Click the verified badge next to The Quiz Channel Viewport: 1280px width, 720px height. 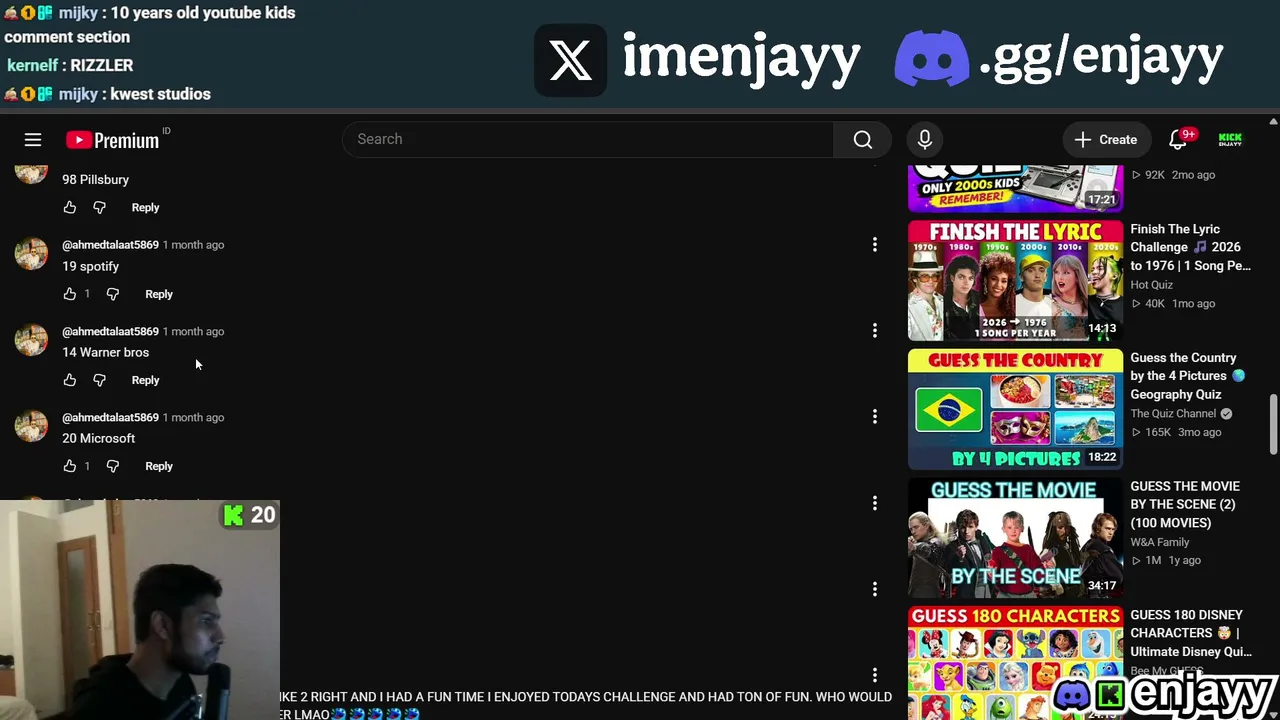[x=1226, y=414]
